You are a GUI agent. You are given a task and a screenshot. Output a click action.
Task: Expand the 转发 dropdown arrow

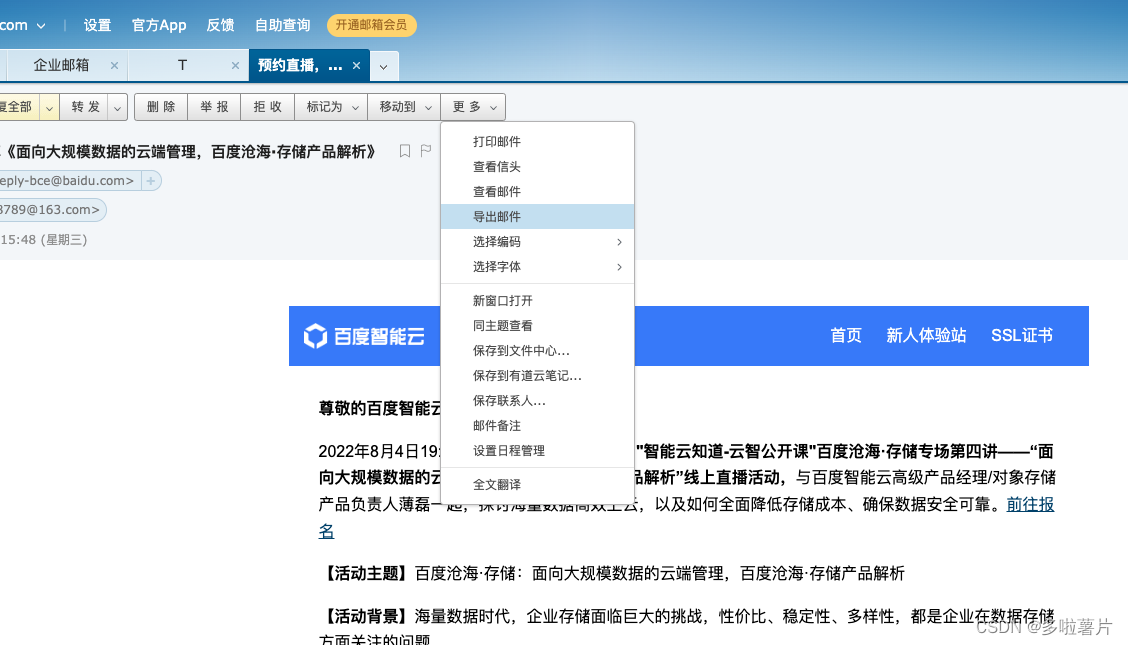tap(117, 106)
